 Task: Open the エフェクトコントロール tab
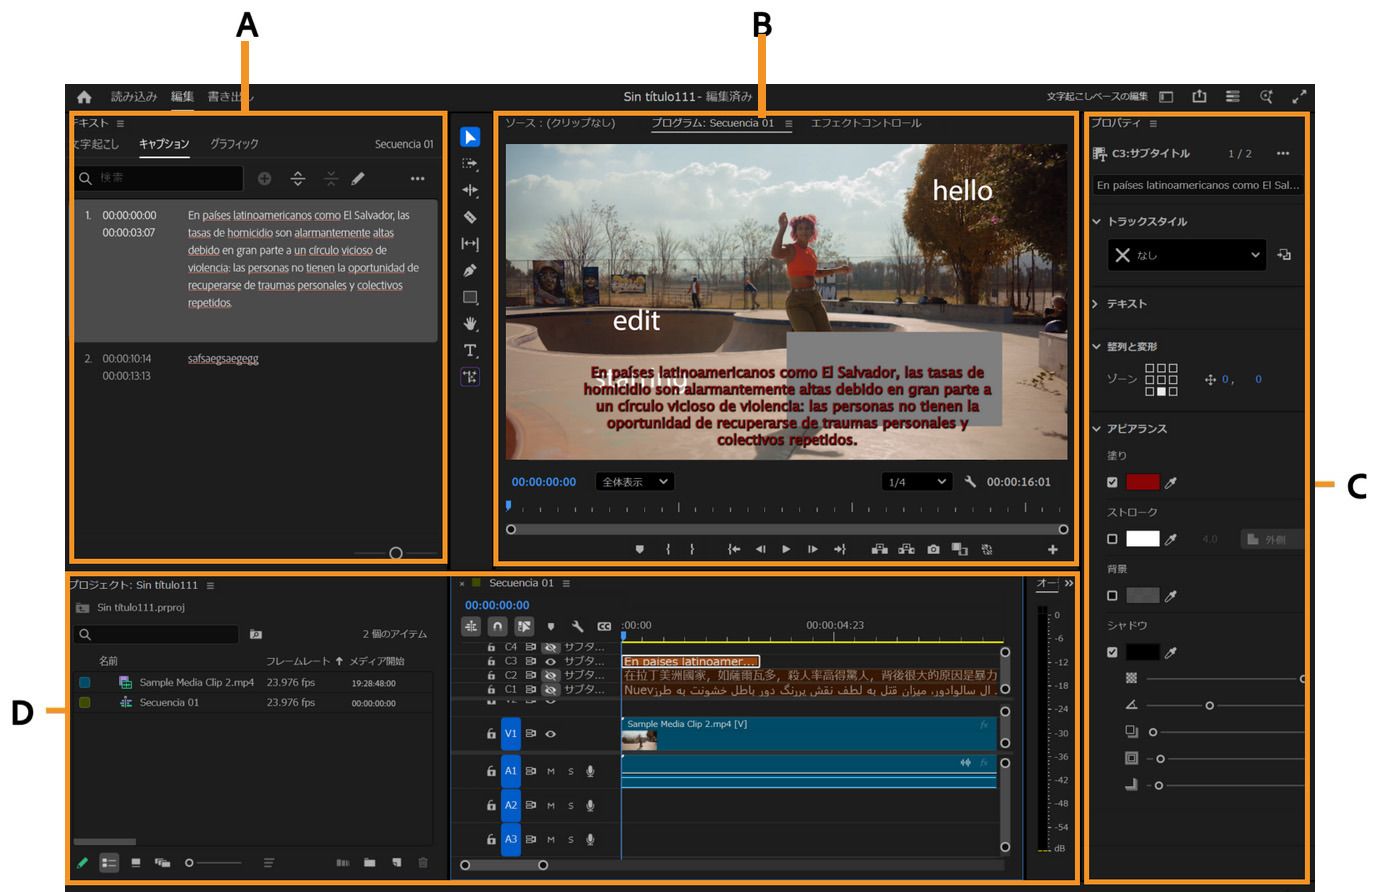coord(869,123)
